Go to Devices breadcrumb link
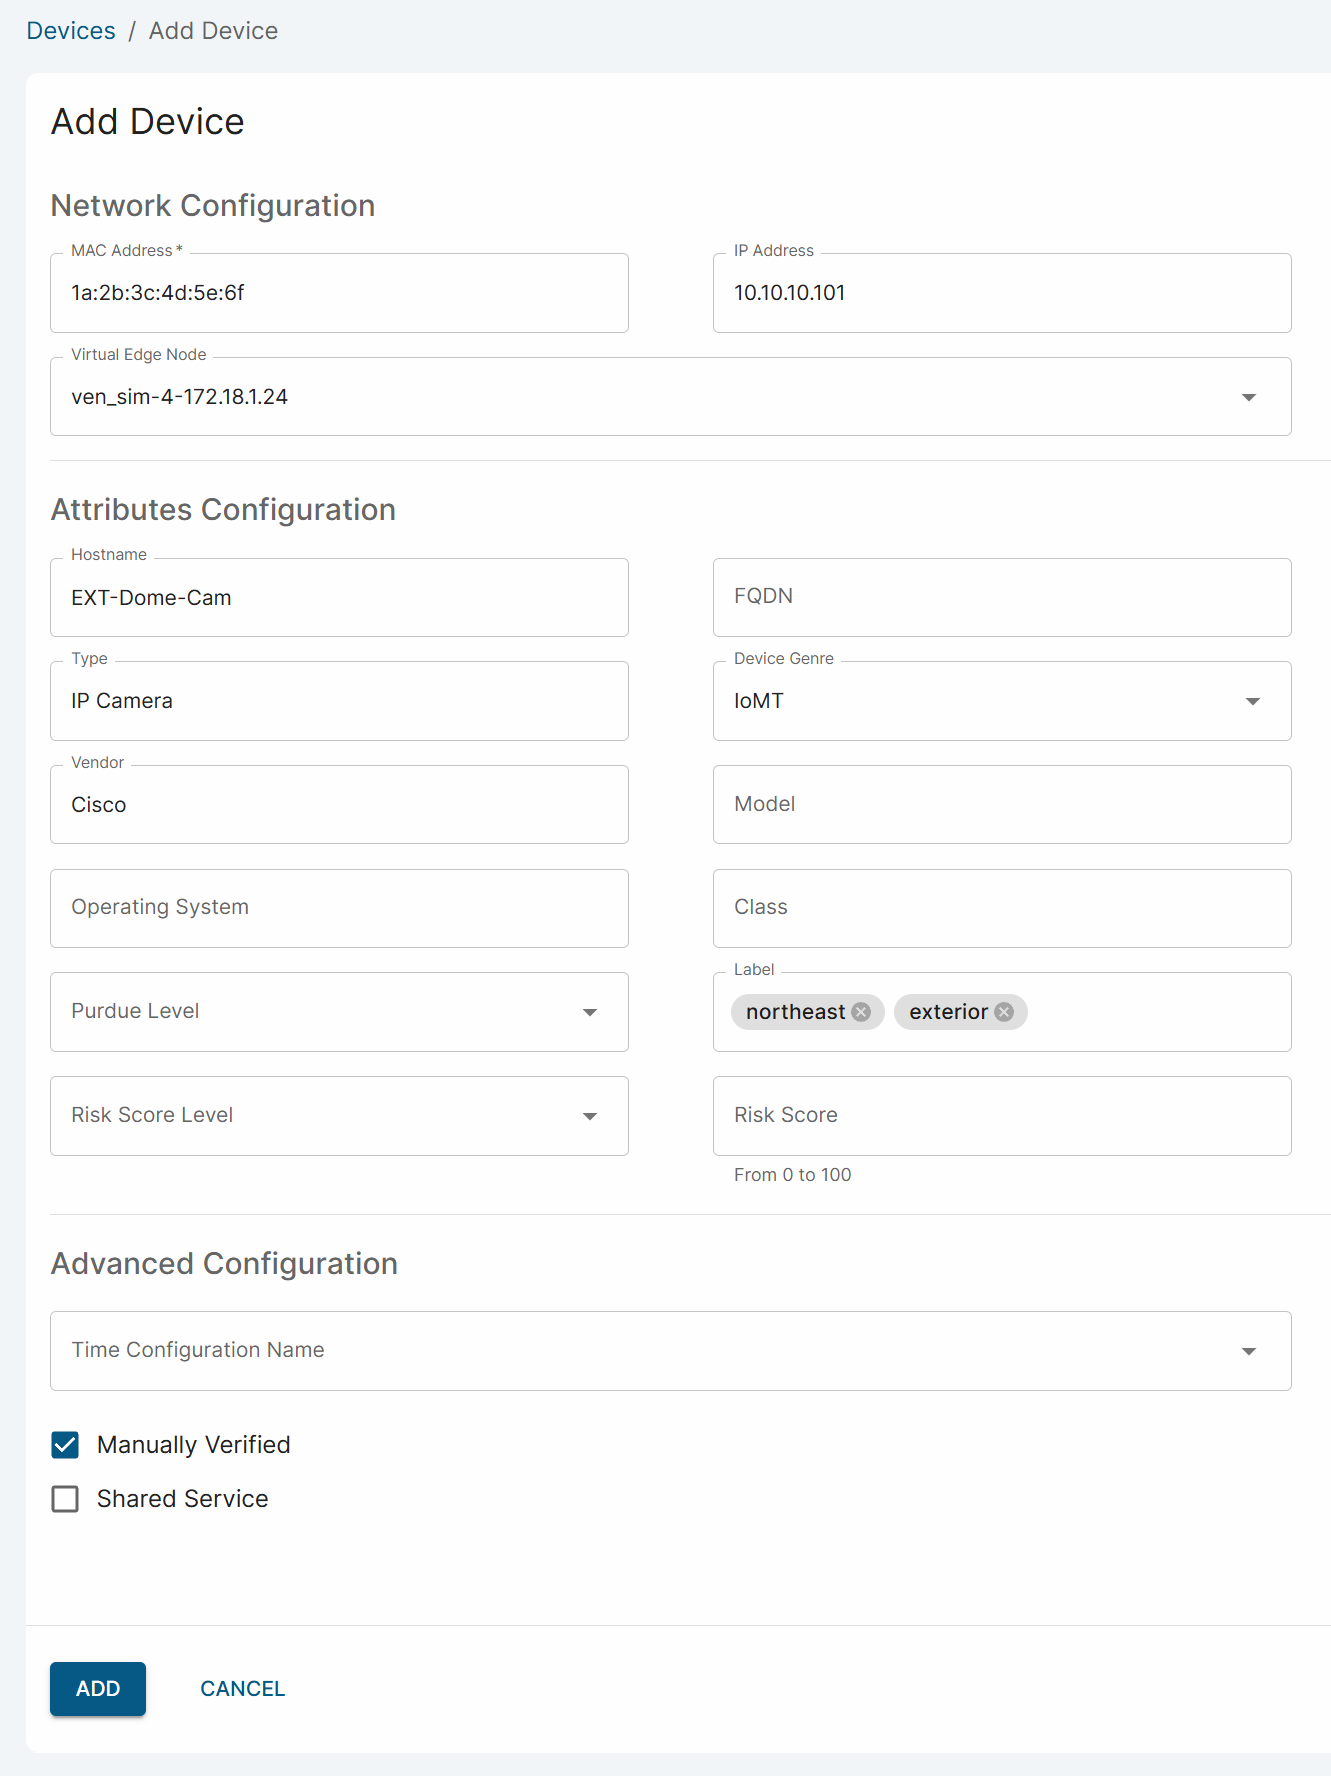The image size is (1331, 1776). click(71, 31)
